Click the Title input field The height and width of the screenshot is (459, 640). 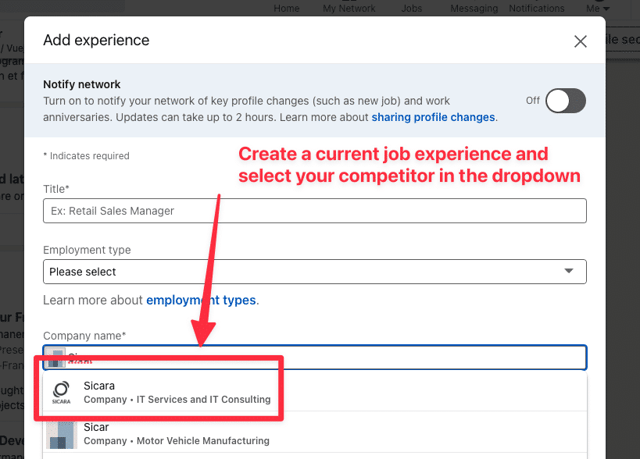pos(315,211)
